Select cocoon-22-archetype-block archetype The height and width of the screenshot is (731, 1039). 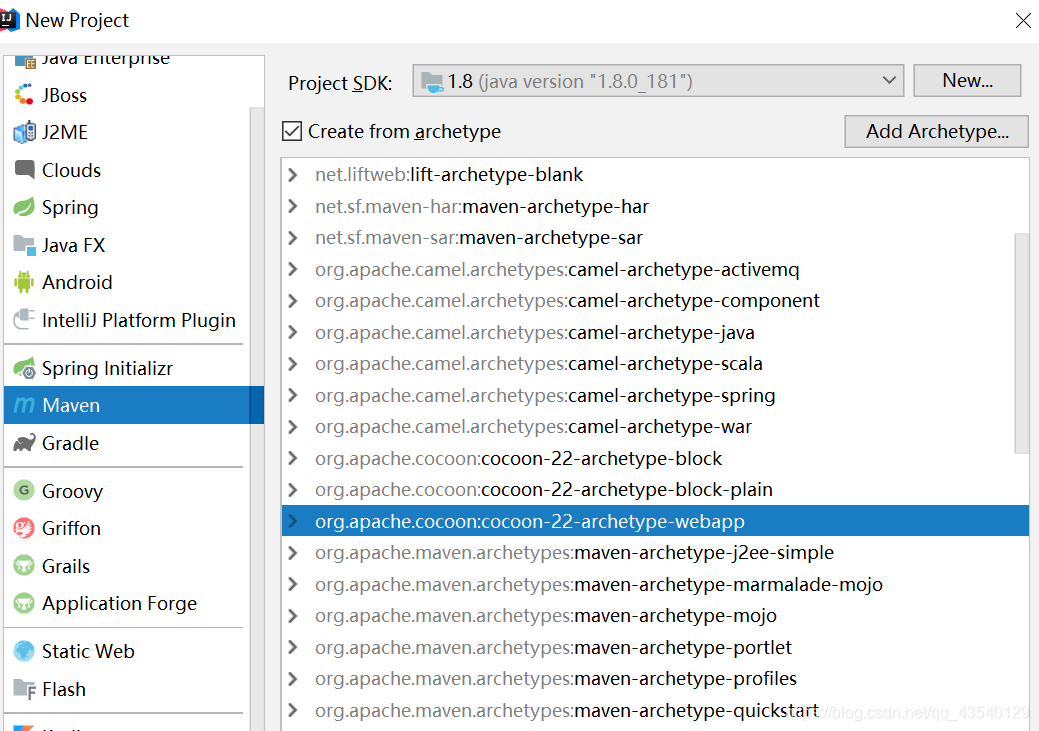pos(655,458)
